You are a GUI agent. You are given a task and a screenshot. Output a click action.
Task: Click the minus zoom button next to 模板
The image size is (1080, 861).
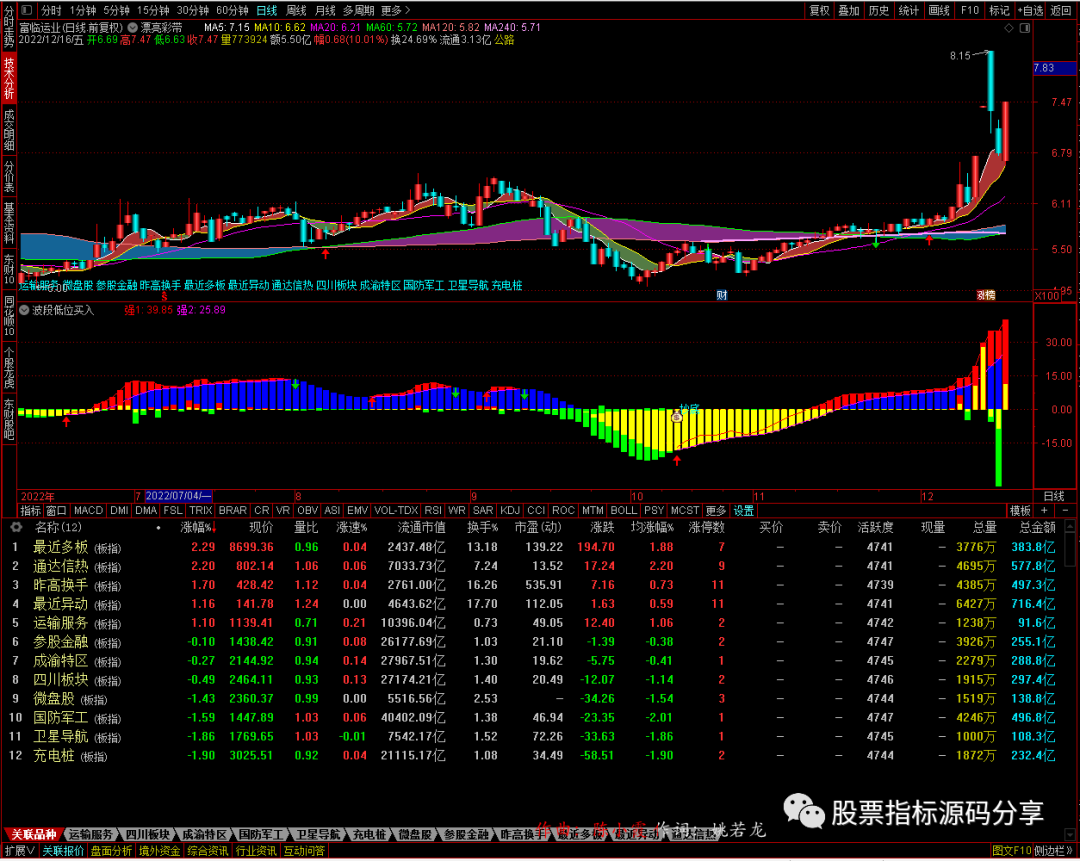(x=1065, y=510)
